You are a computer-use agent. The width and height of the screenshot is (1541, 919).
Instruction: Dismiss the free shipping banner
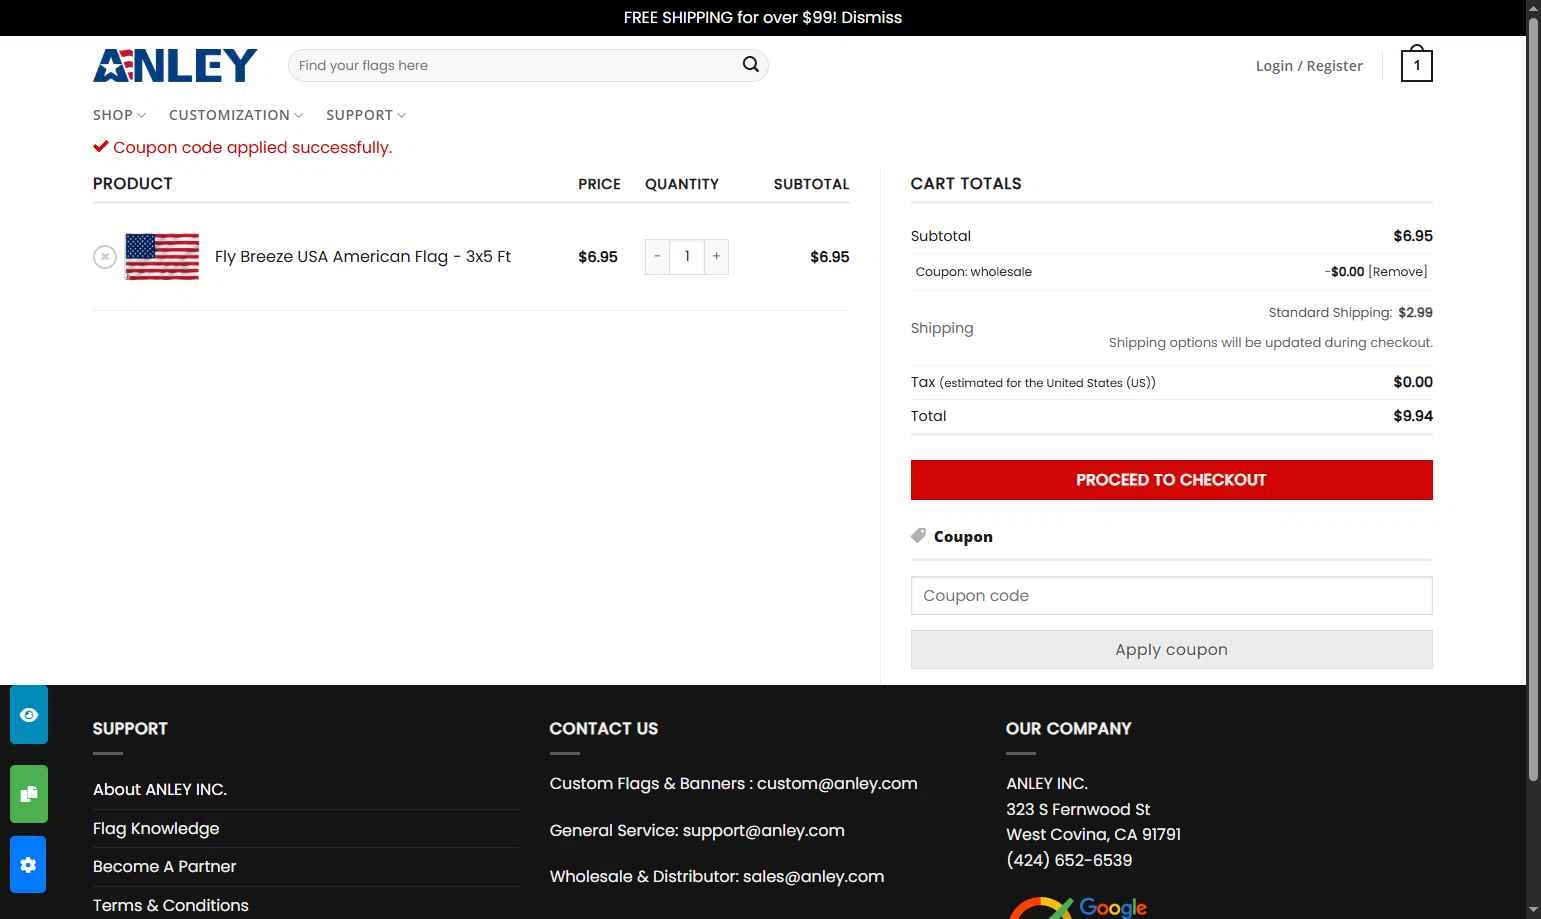click(871, 17)
